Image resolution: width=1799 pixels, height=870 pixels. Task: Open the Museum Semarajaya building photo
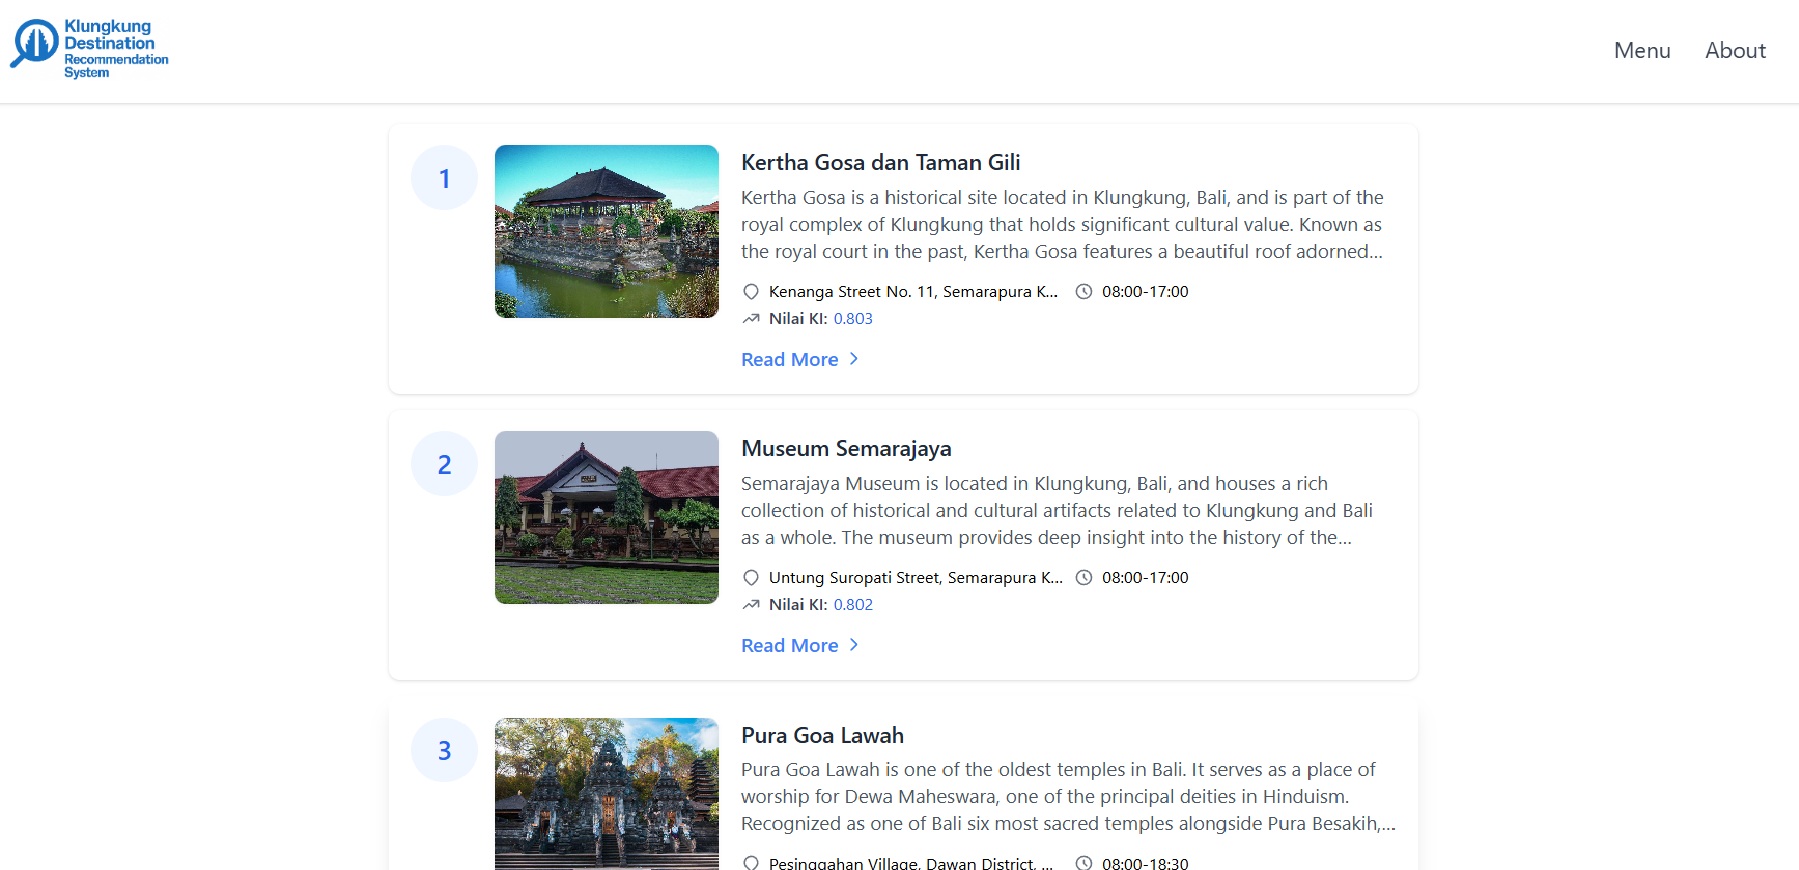point(607,517)
